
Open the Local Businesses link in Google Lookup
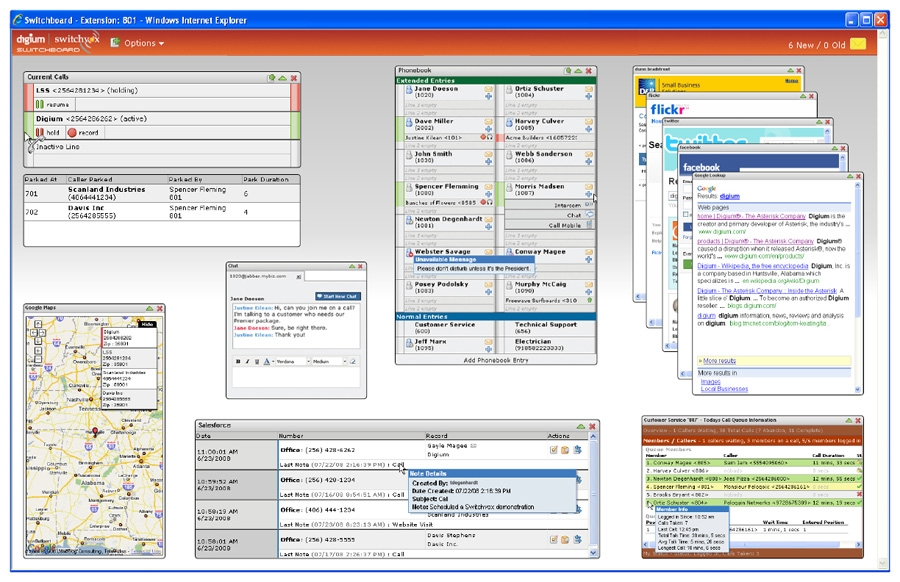click(x=724, y=389)
